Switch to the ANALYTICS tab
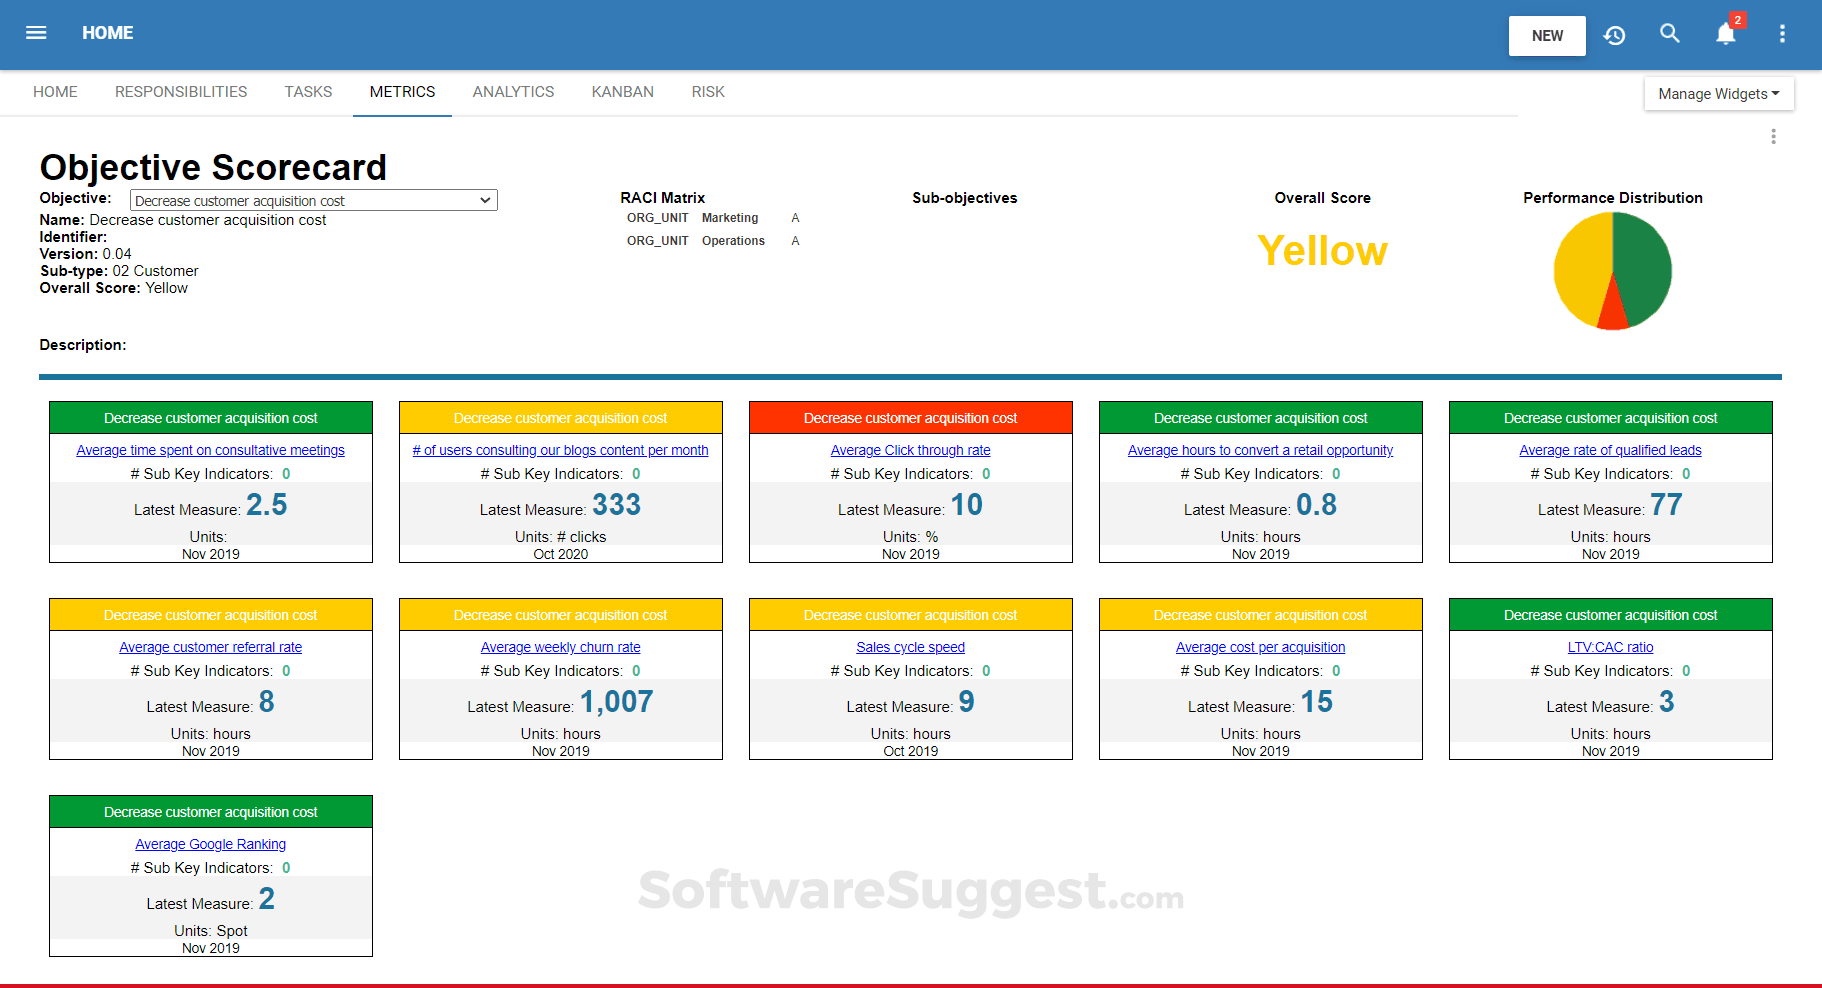The width and height of the screenshot is (1822, 988). [x=513, y=91]
